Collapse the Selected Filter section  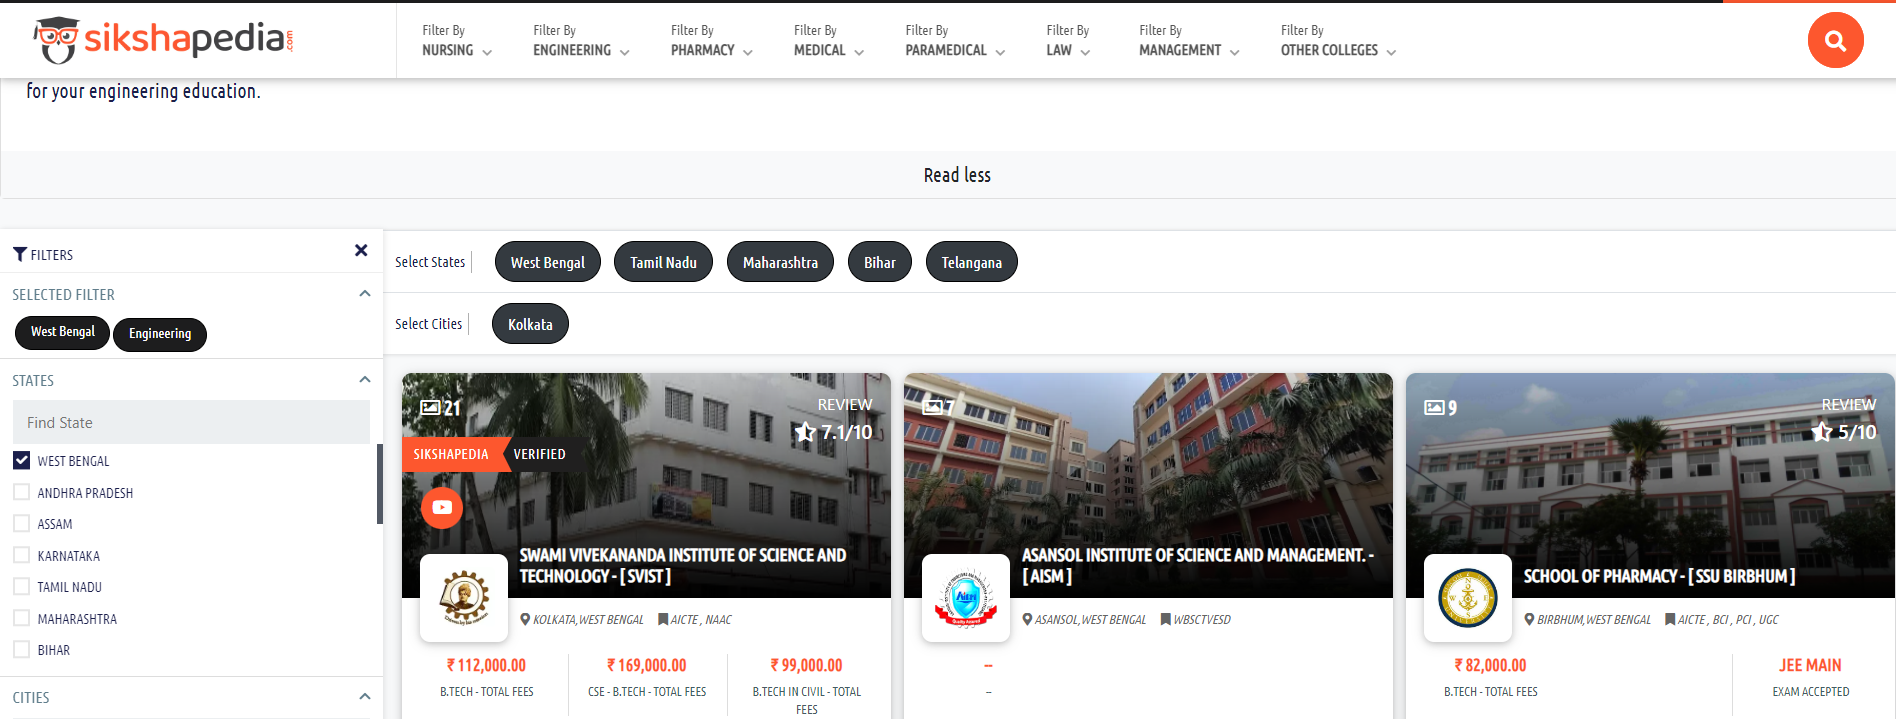(364, 294)
